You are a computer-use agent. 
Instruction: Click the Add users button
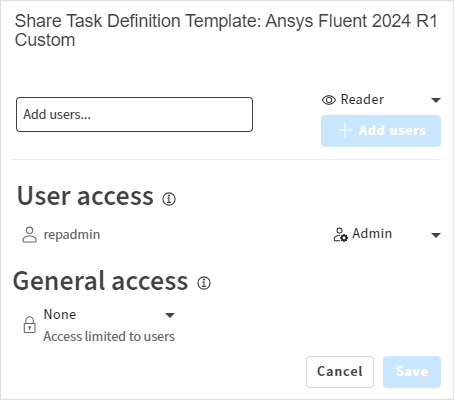click(x=381, y=131)
